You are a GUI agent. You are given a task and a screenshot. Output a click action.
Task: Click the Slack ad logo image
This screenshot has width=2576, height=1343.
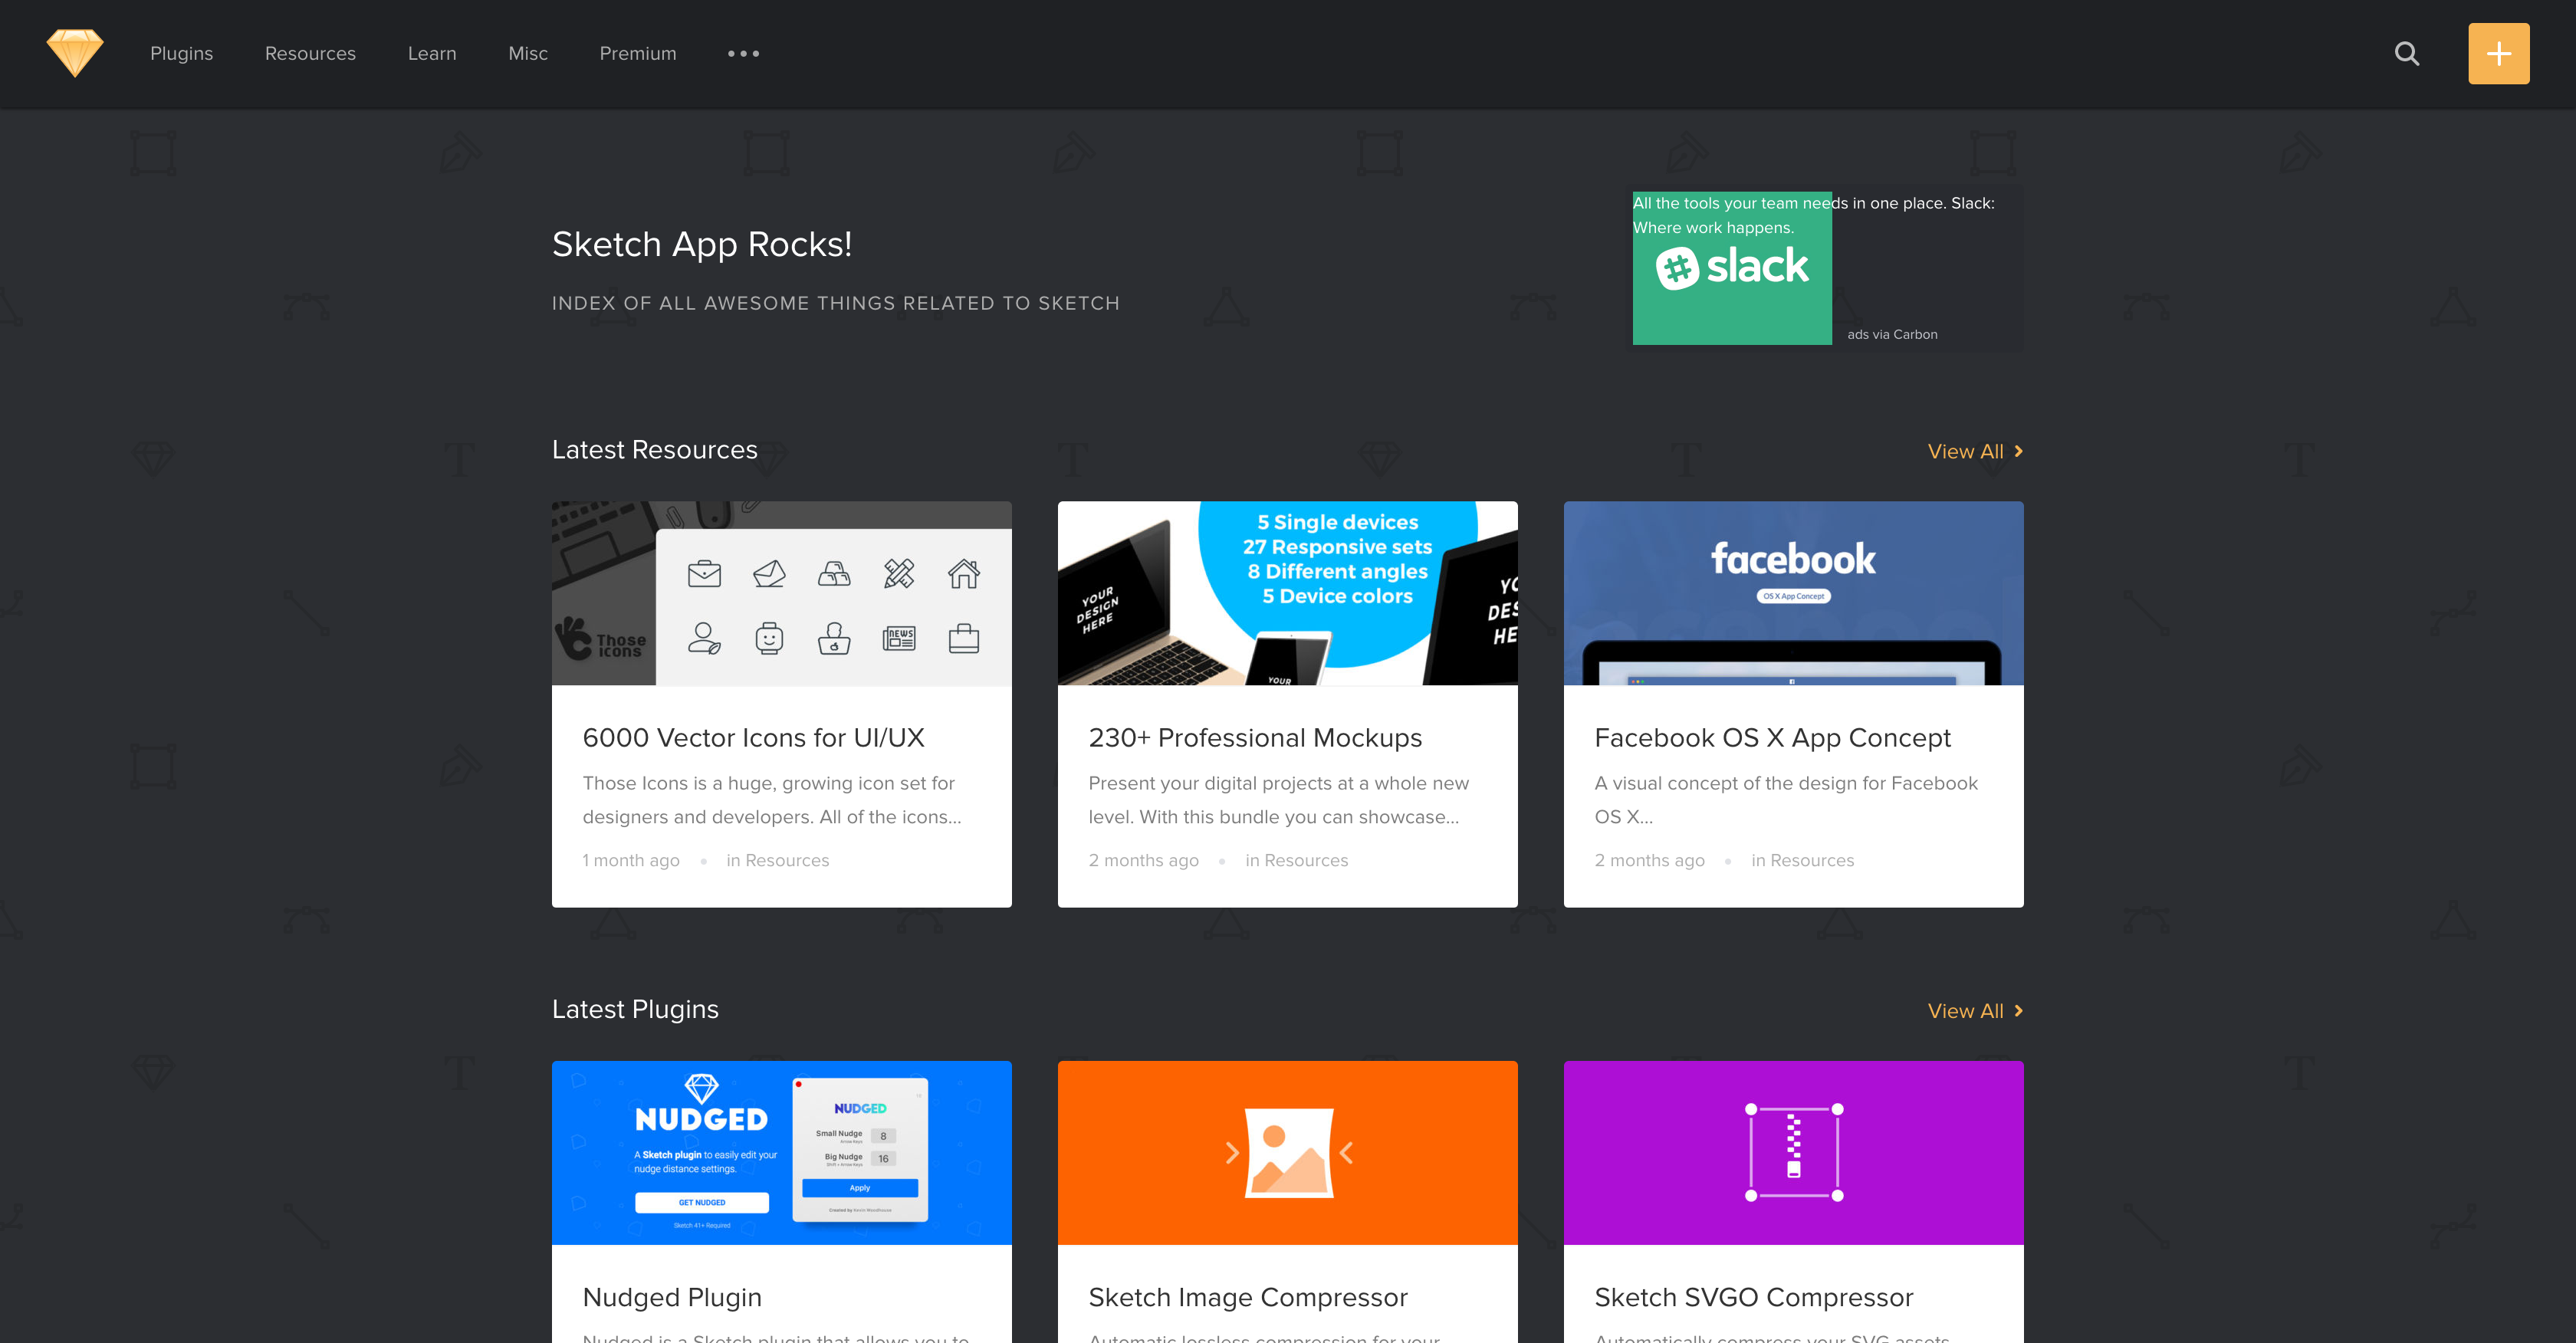pyautogui.click(x=1732, y=268)
